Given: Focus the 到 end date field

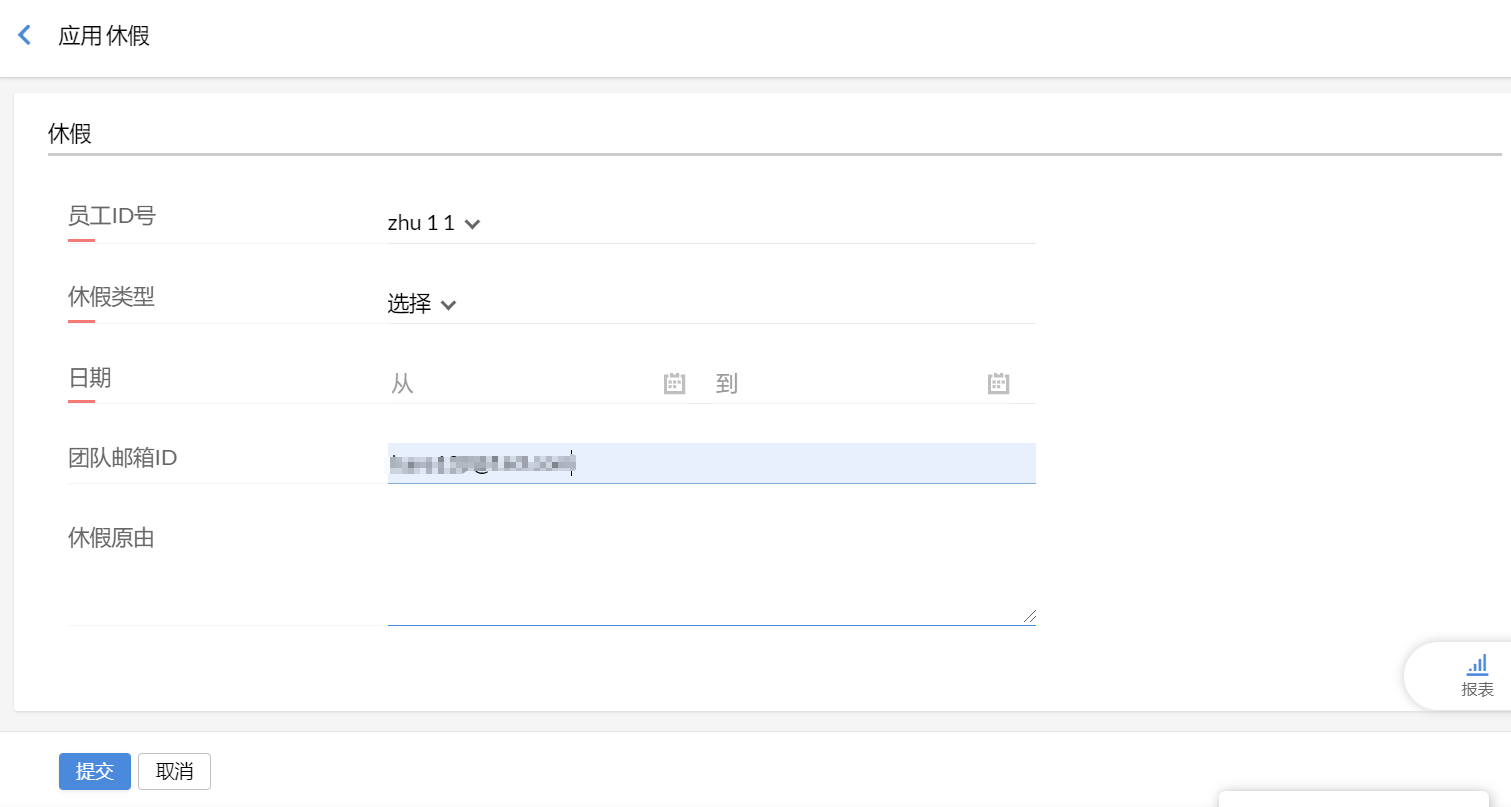Looking at the screenshot, I should click(x=845, y=384).
